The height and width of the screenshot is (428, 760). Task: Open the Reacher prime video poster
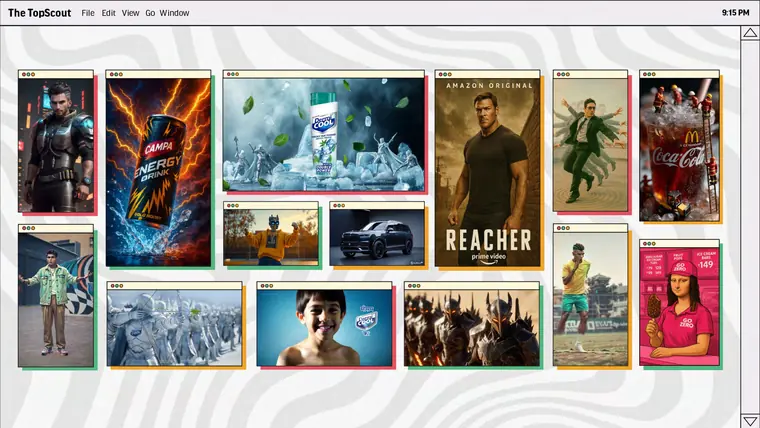coord(487,172)
